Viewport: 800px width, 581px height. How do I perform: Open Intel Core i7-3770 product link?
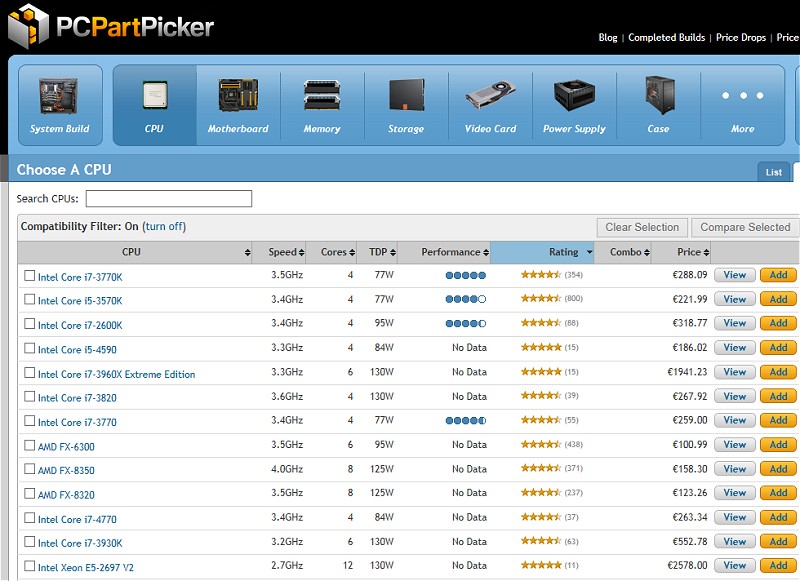click(x=77, y=422)
